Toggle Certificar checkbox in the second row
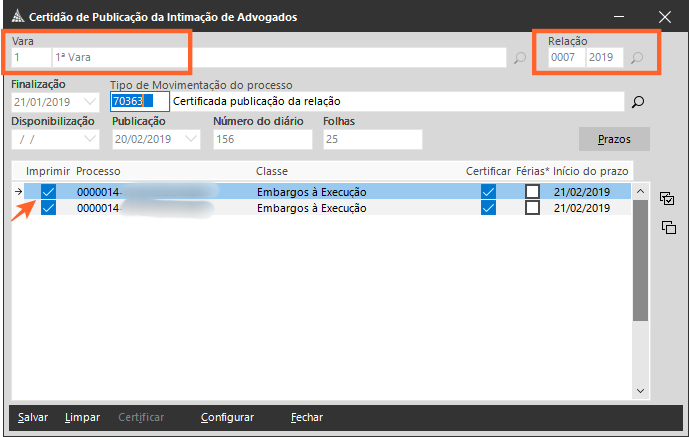This screenshot has width=689, height=437. (x=488, y=208)
